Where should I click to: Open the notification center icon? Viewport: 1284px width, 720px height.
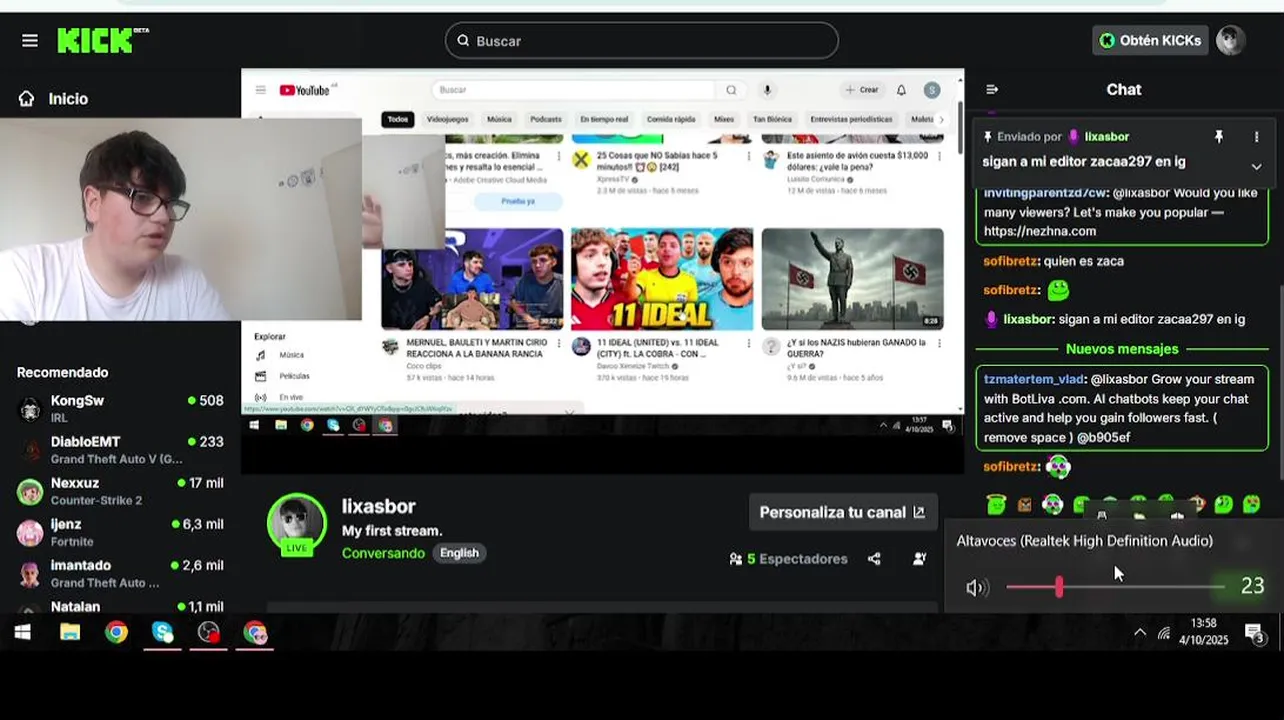(1255, 633)
